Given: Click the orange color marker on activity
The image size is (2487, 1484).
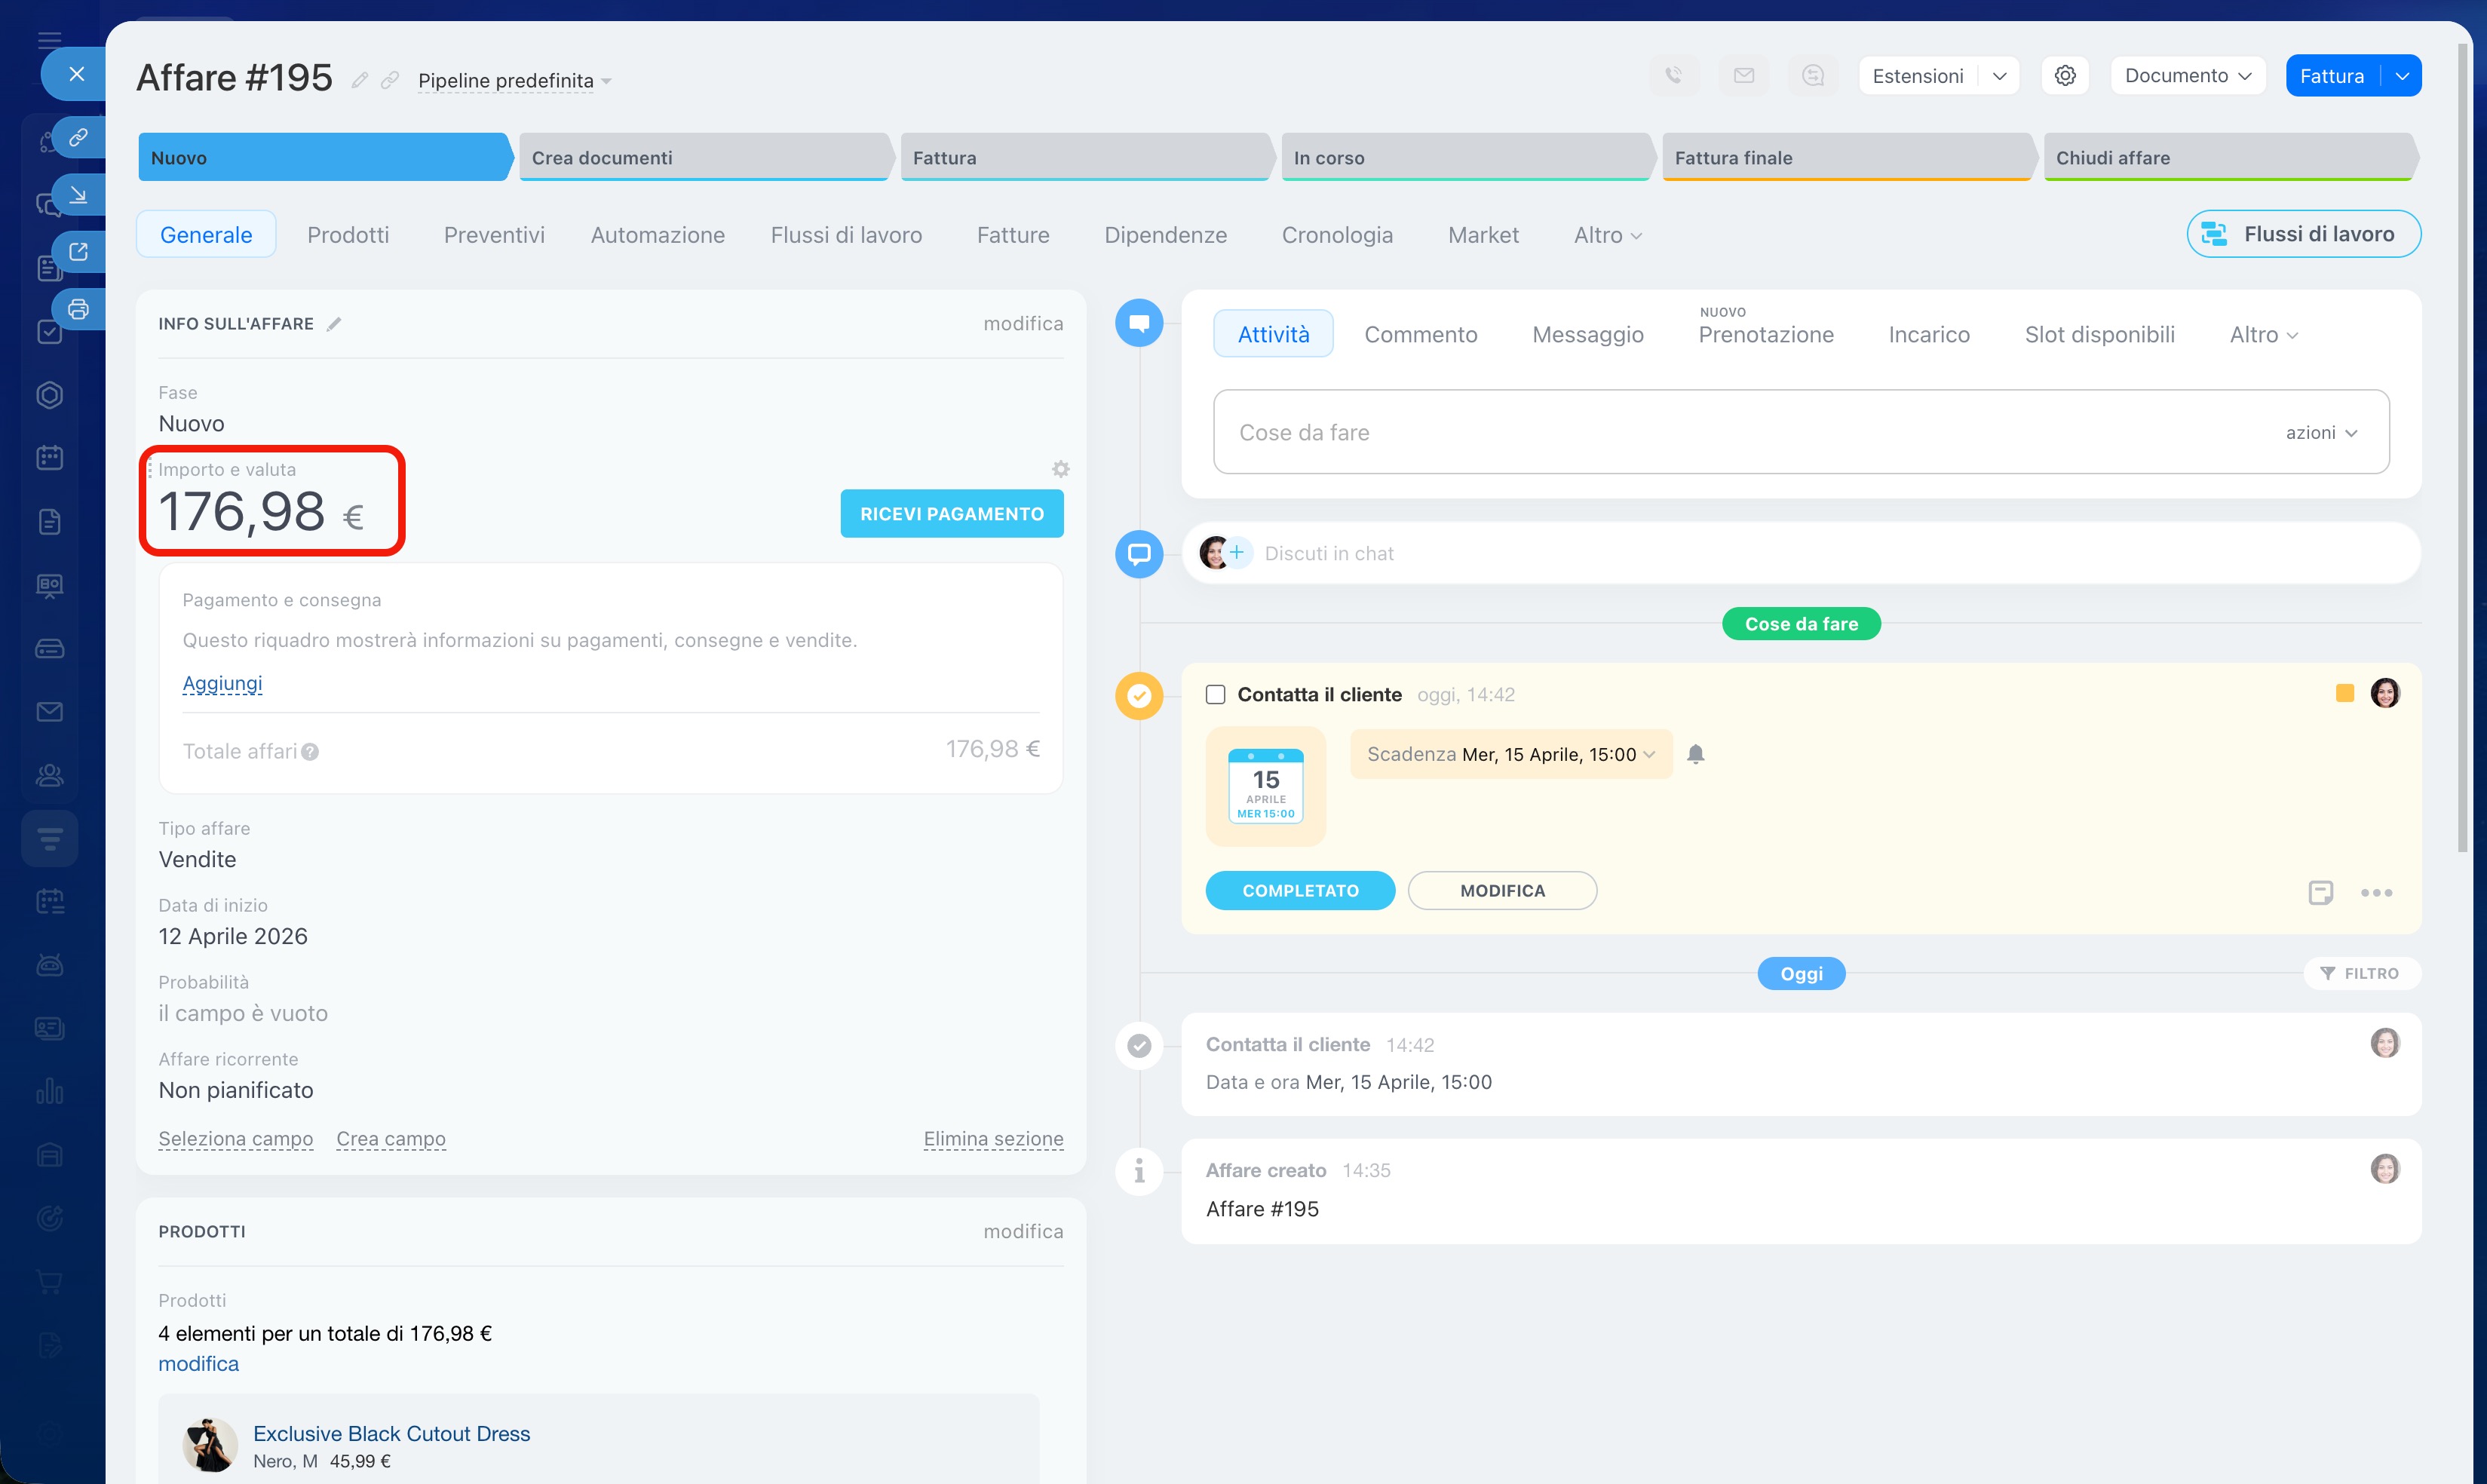Looking at the screenshot, I should [2344, 693].
